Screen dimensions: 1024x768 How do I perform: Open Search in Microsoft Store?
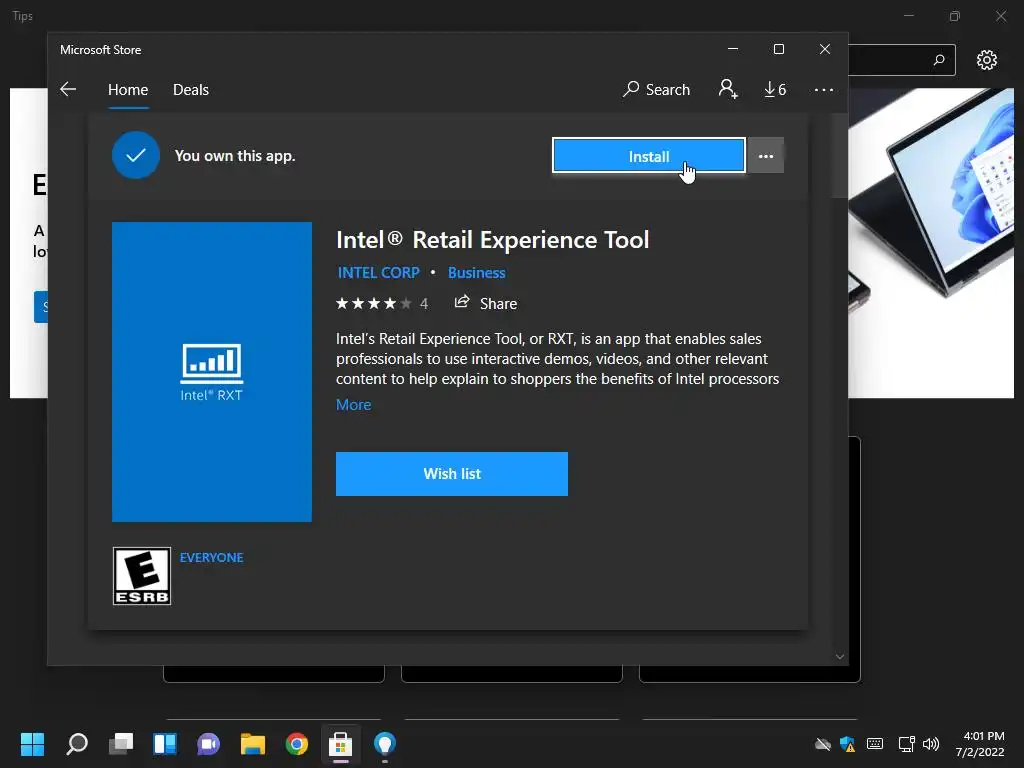coord(656,89)
